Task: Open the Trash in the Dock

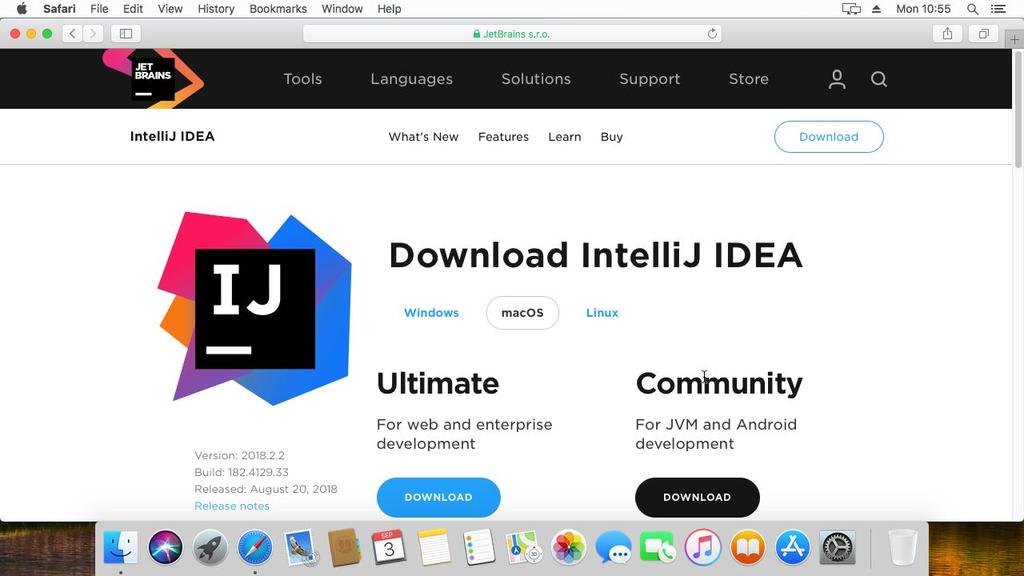Action: coord(903,547)
